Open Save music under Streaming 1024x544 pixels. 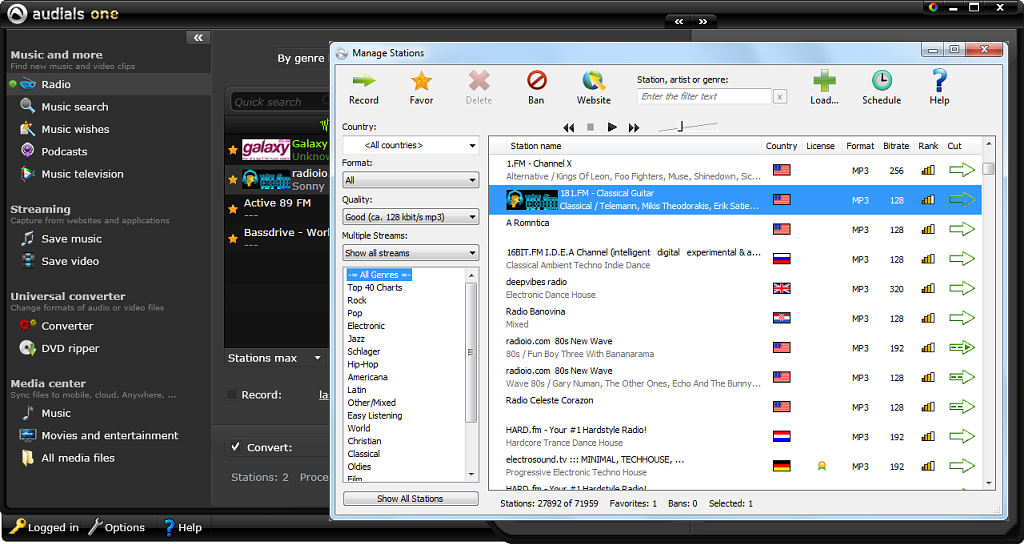pyautogui.click(x=71, y=238)
